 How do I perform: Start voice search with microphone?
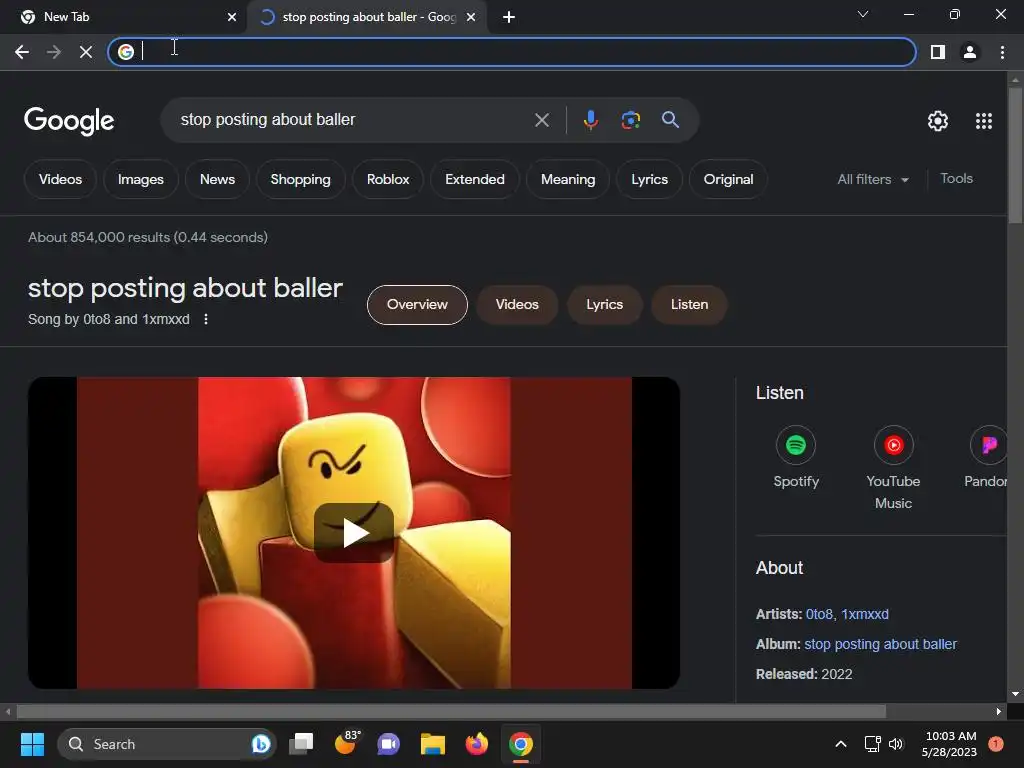[591, 120]
